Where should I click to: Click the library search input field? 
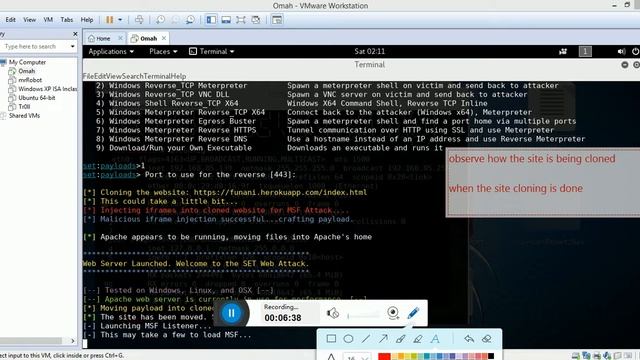coord(35,47)
